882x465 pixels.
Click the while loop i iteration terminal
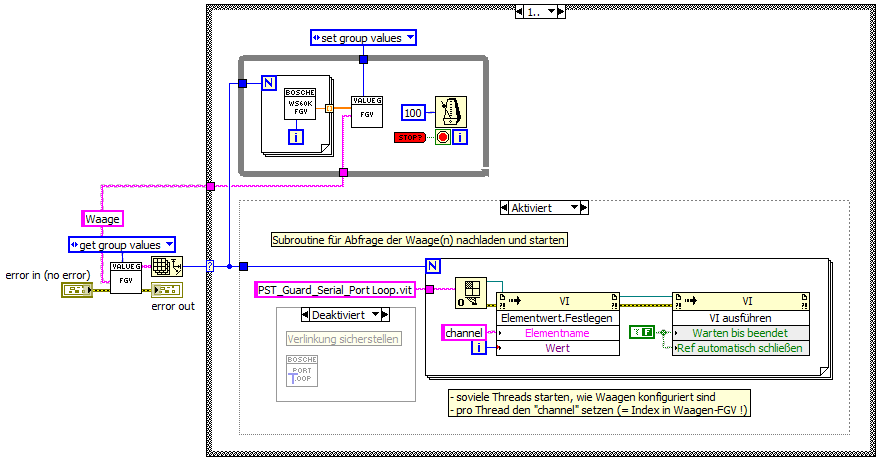coord(460,137)
